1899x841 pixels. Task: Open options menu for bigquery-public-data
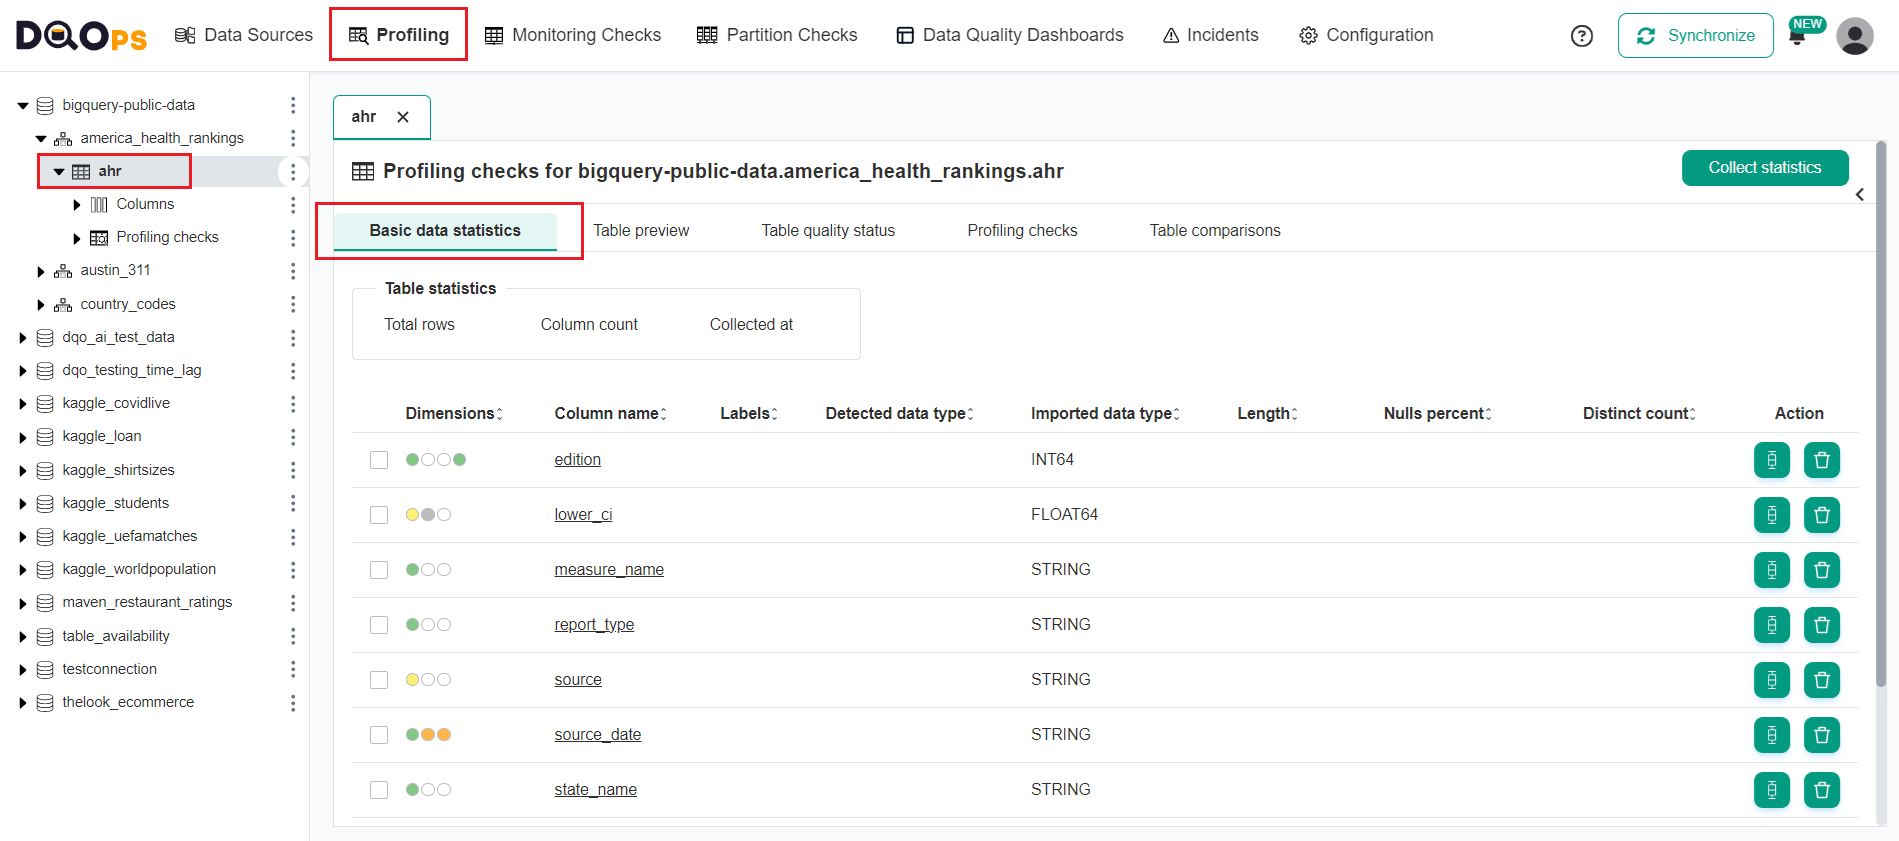(293, 105)
